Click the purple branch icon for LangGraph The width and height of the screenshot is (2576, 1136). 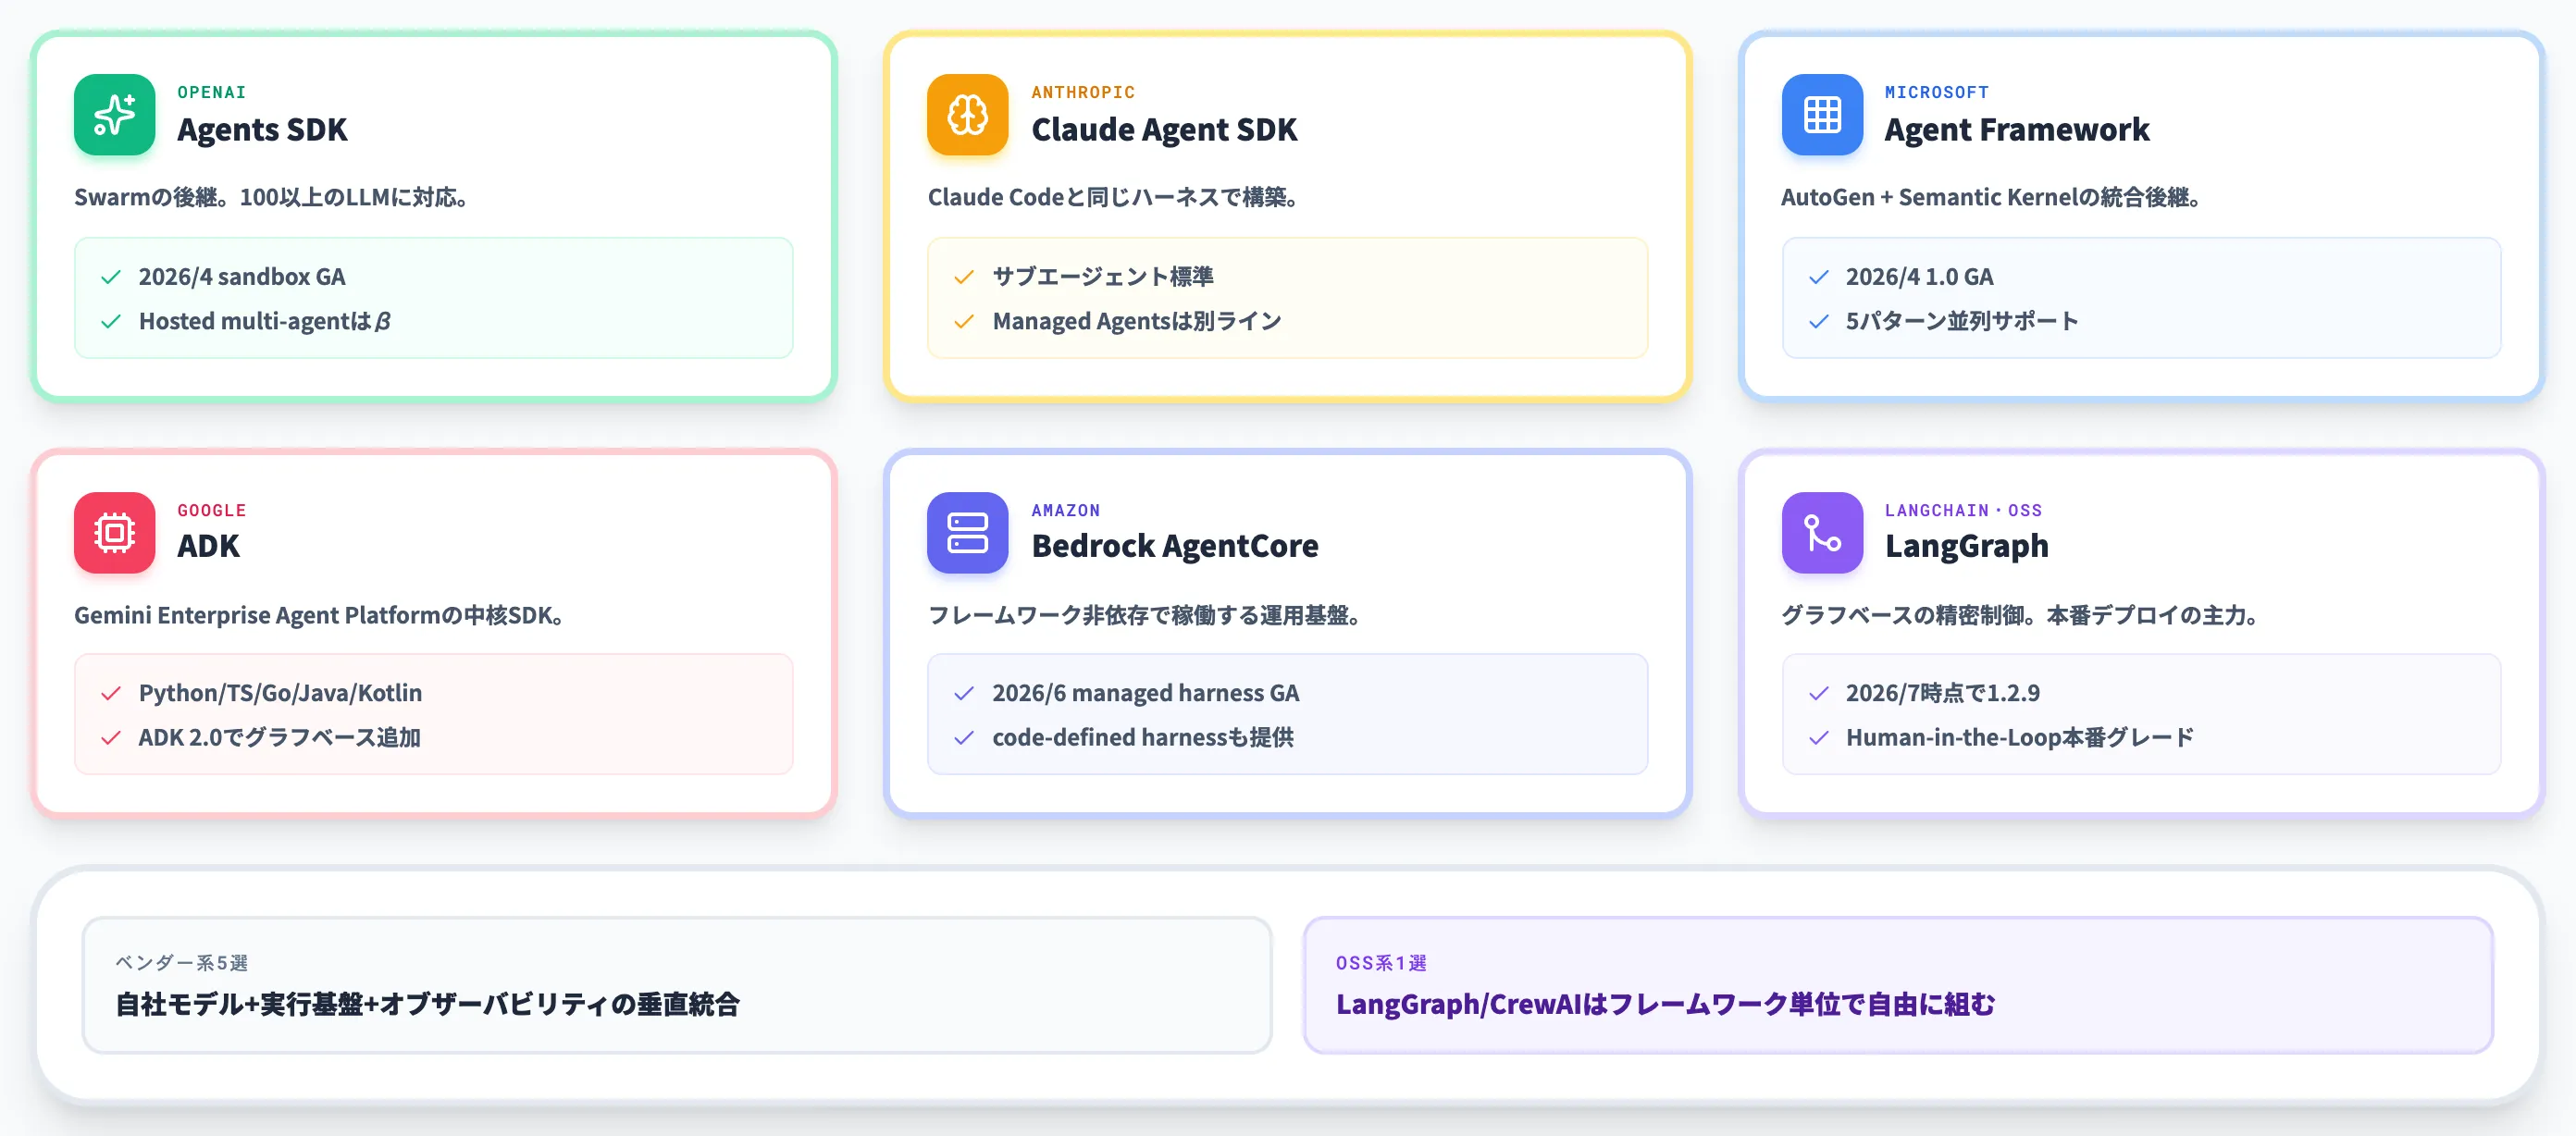[1822, 532]
